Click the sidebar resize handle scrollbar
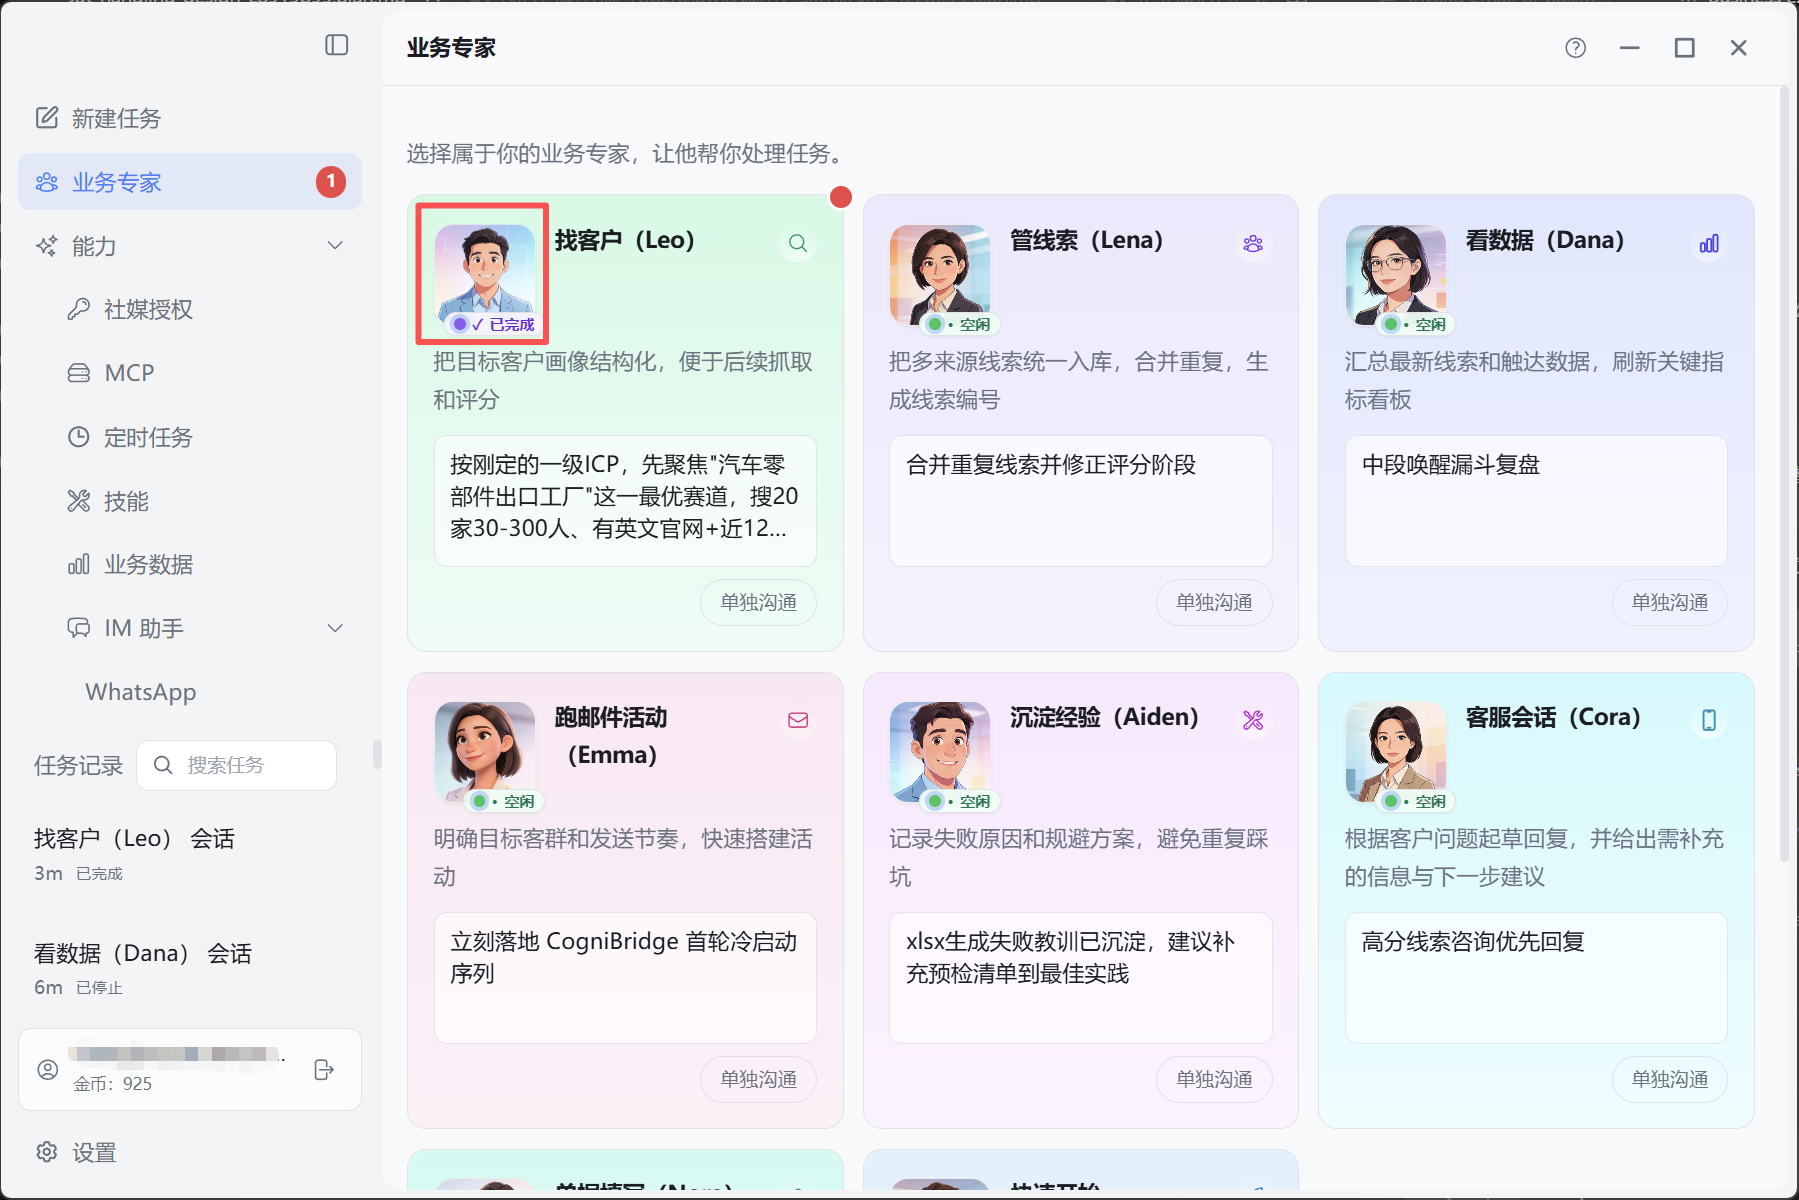 pyautogui.click(x=377, y=754)
